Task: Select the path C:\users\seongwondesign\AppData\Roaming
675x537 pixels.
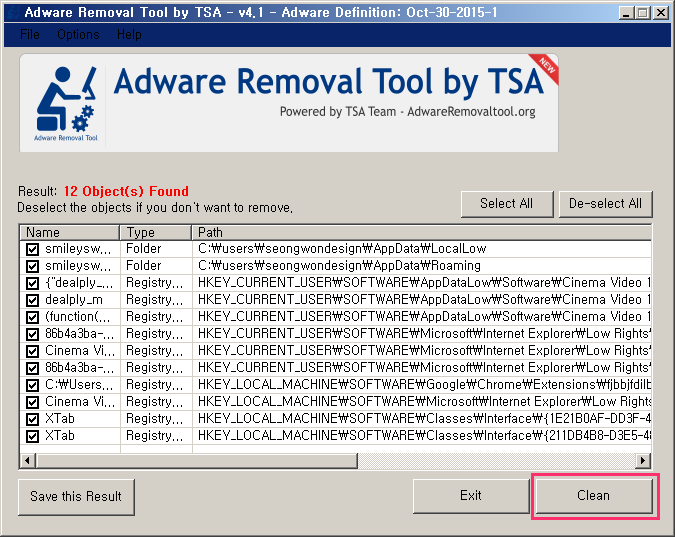Action: pyautogui.click(x=340, y=266)
